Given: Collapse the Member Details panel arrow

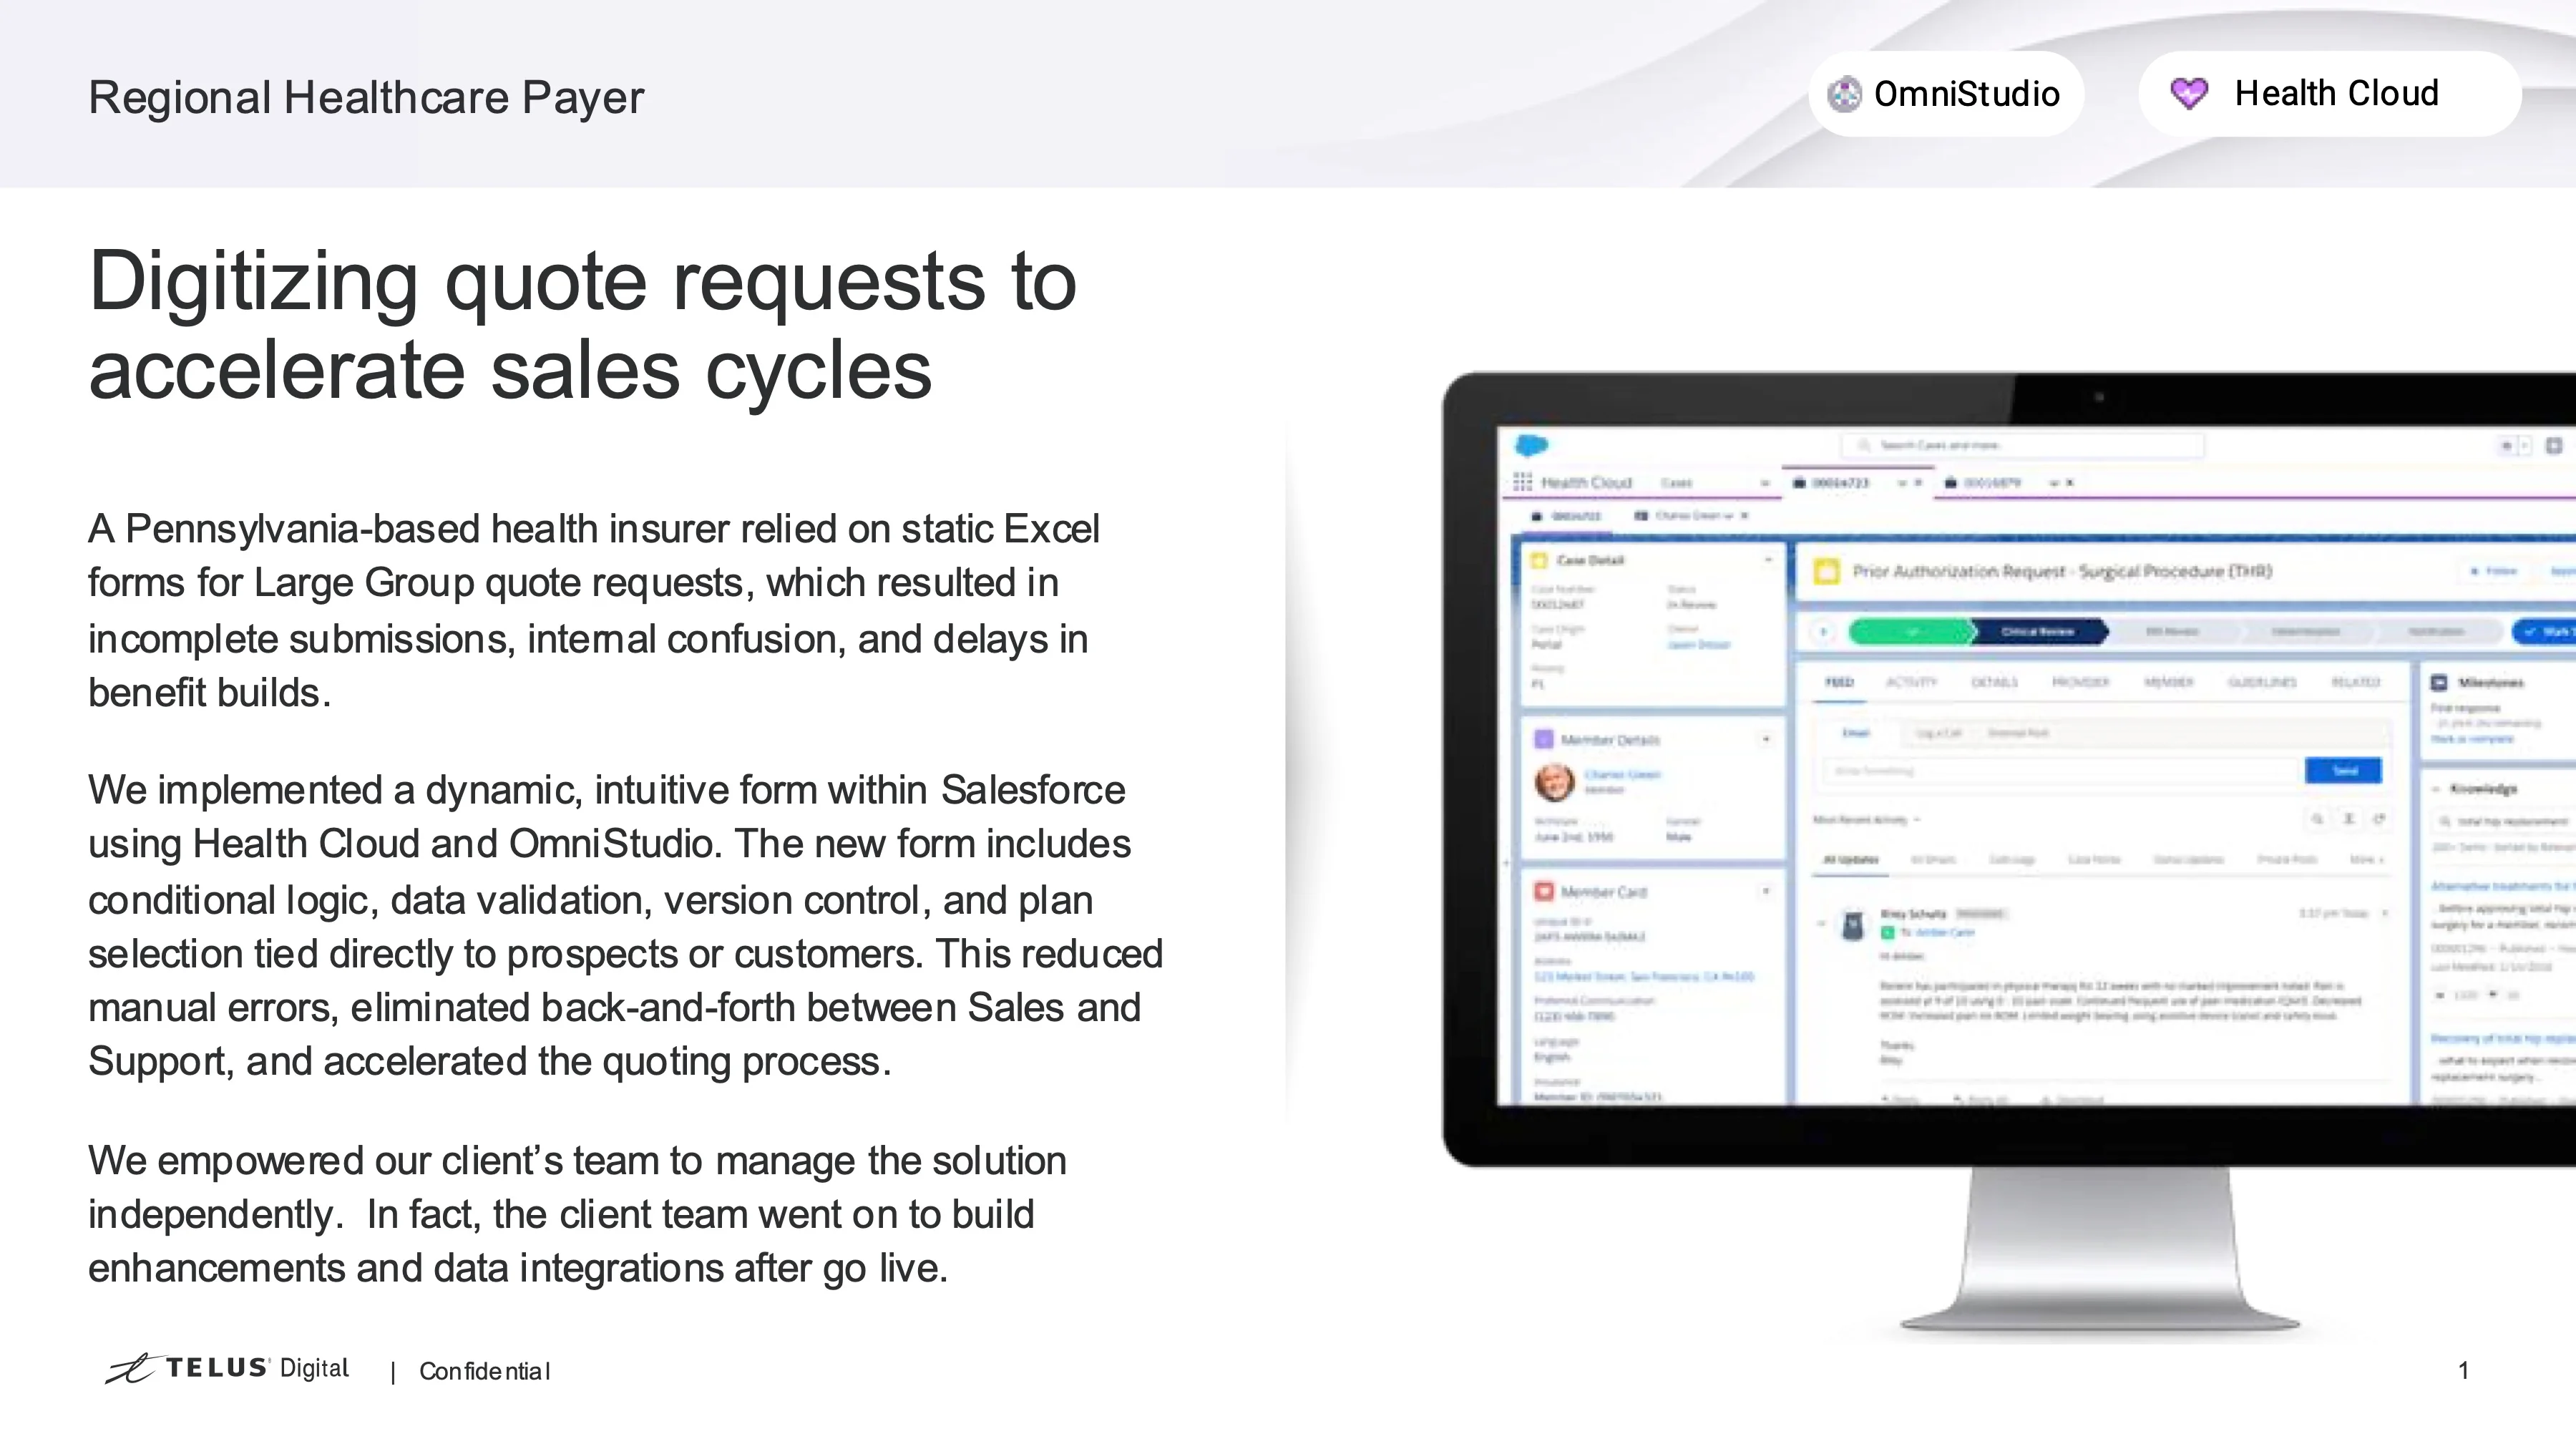Looking at the screenshot, I should click(x=1766, y=739).
